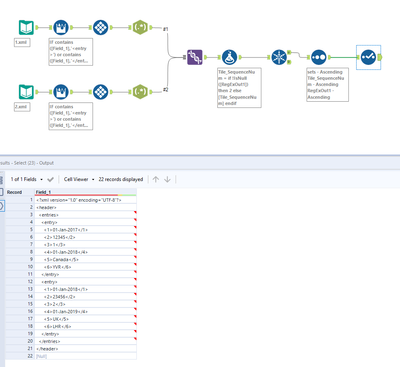Click the 1.xml annotation label

(22, 43)
